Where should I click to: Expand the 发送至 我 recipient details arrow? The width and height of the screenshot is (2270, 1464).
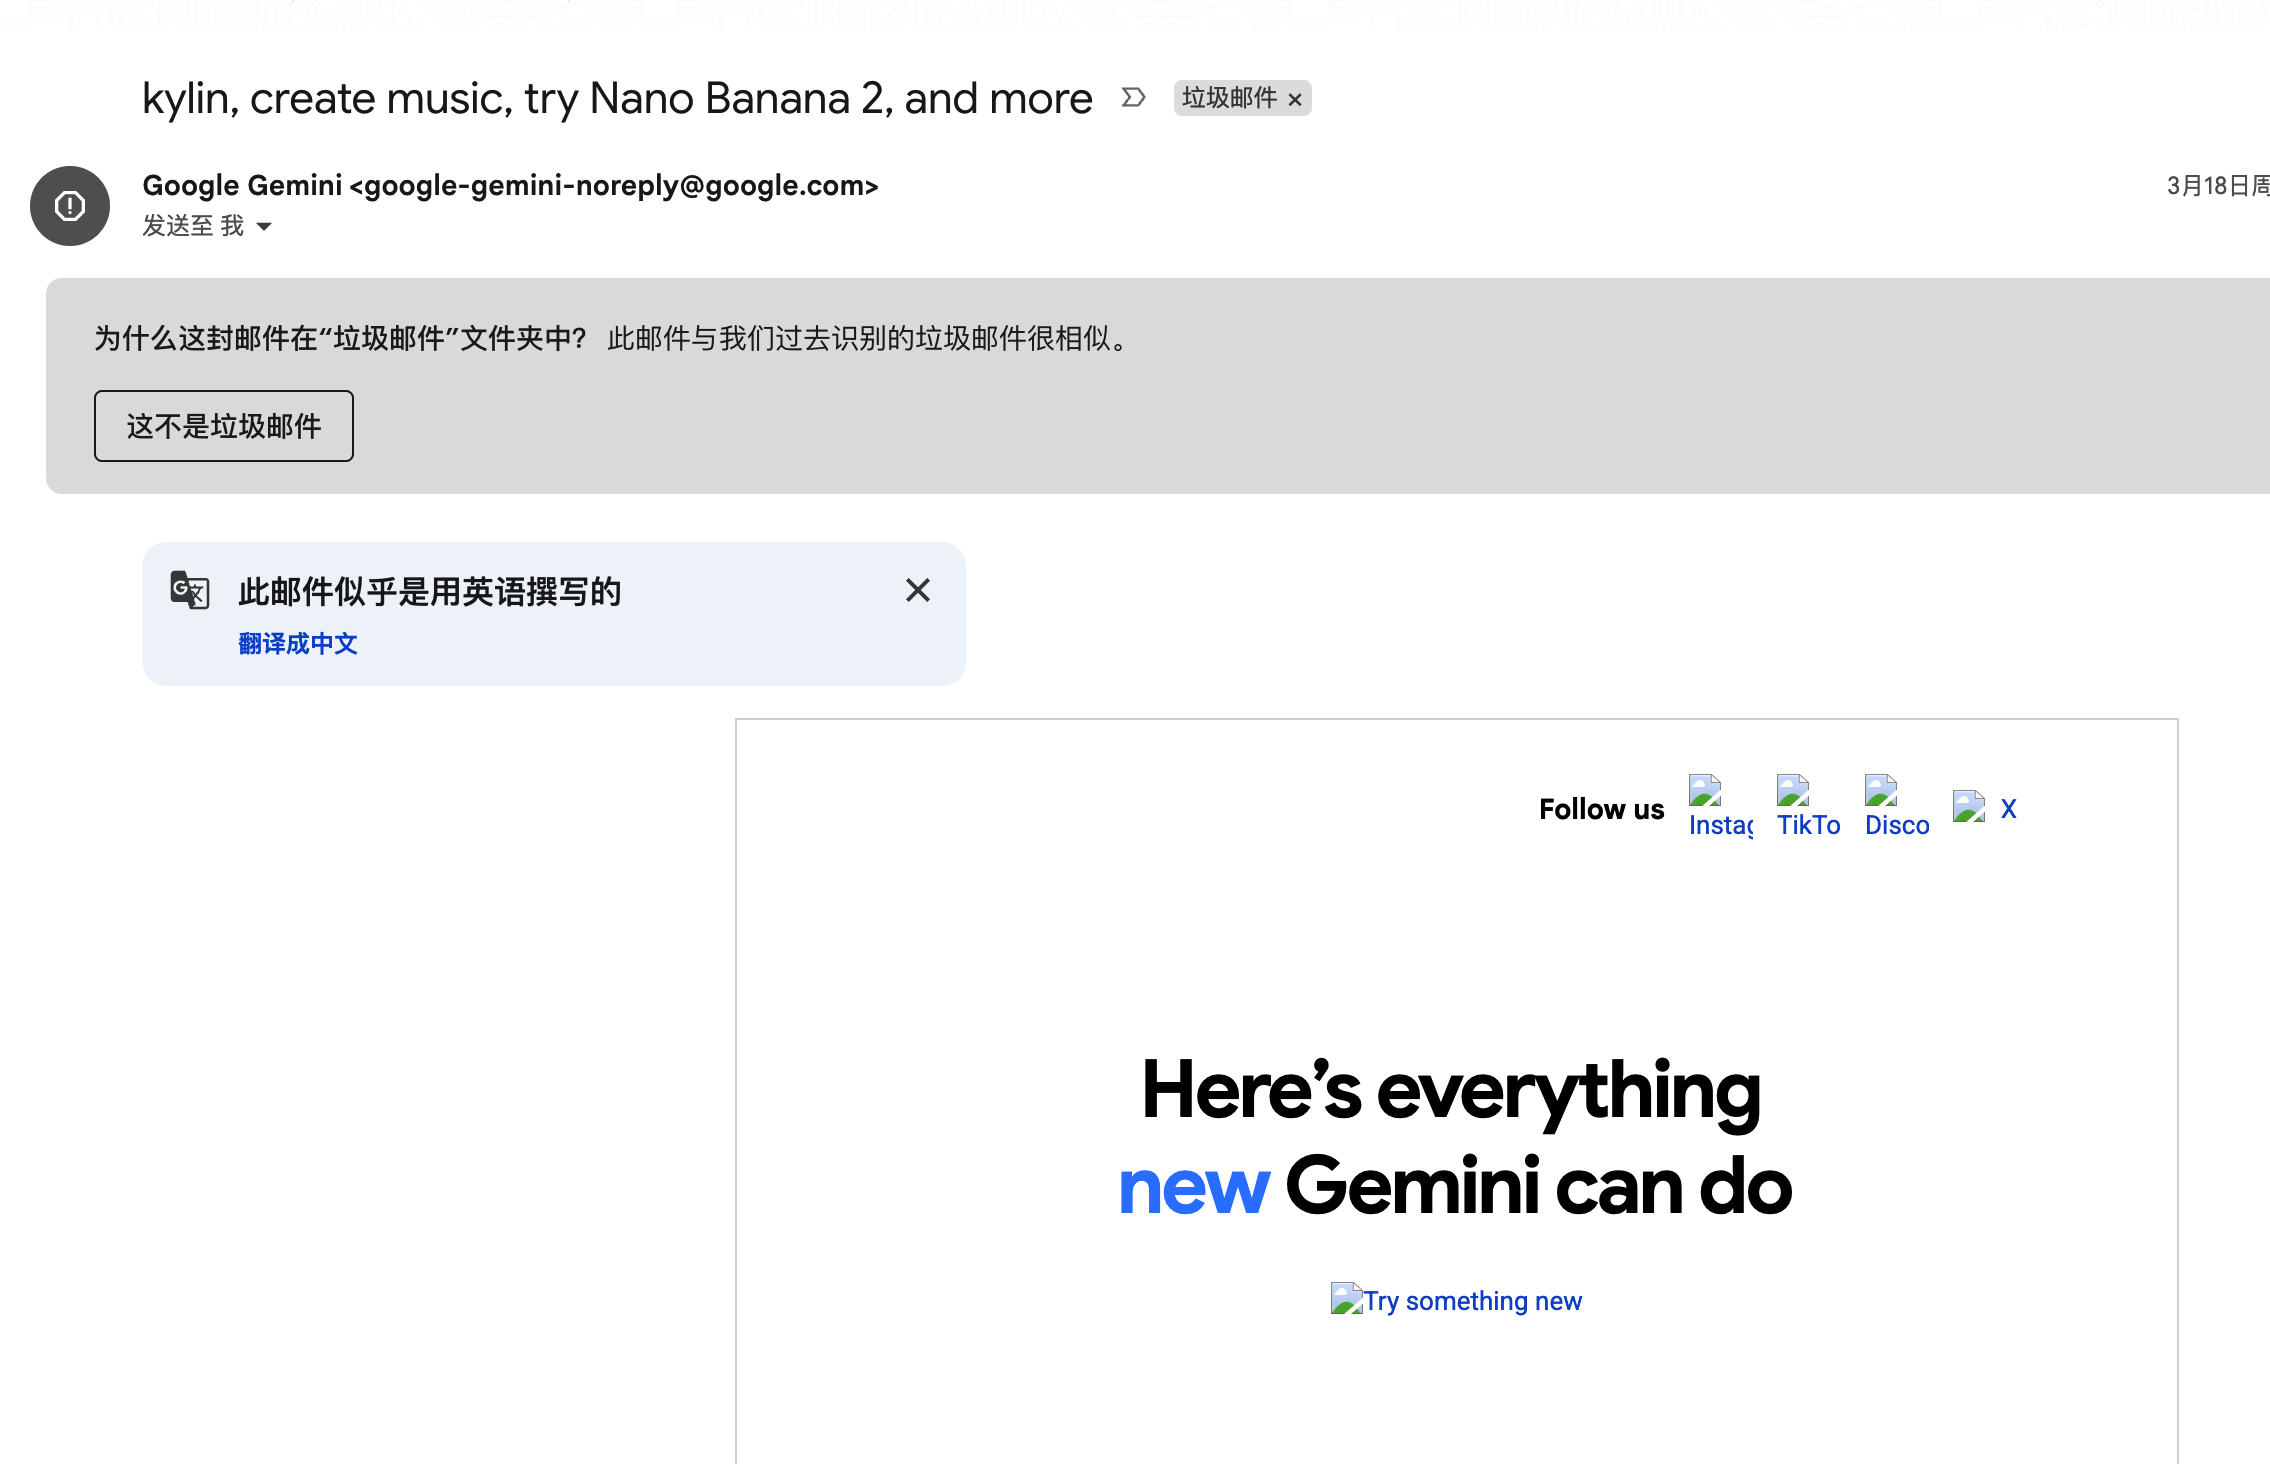click(264, 227)
